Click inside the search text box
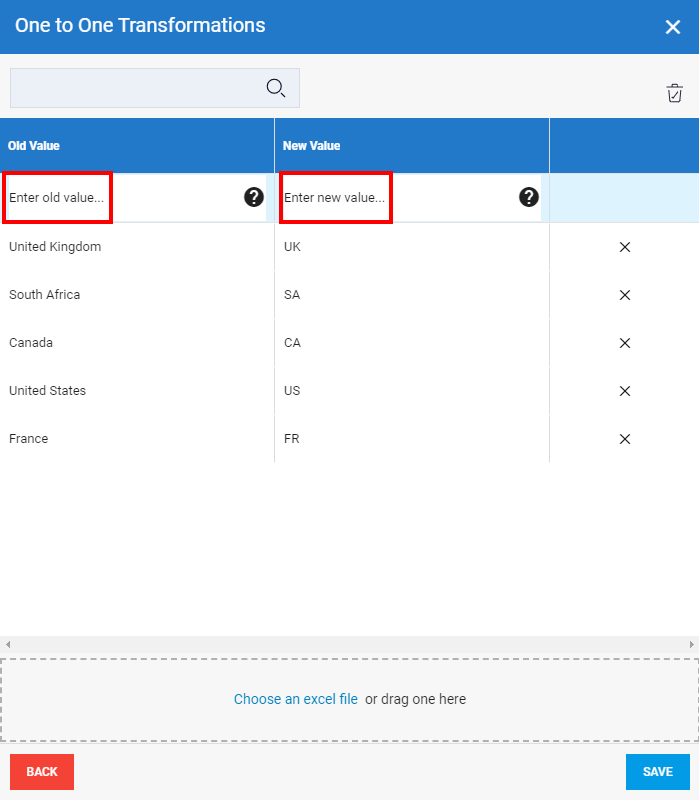The width and height of the screenshot is (699, 800). coord(135,88)
